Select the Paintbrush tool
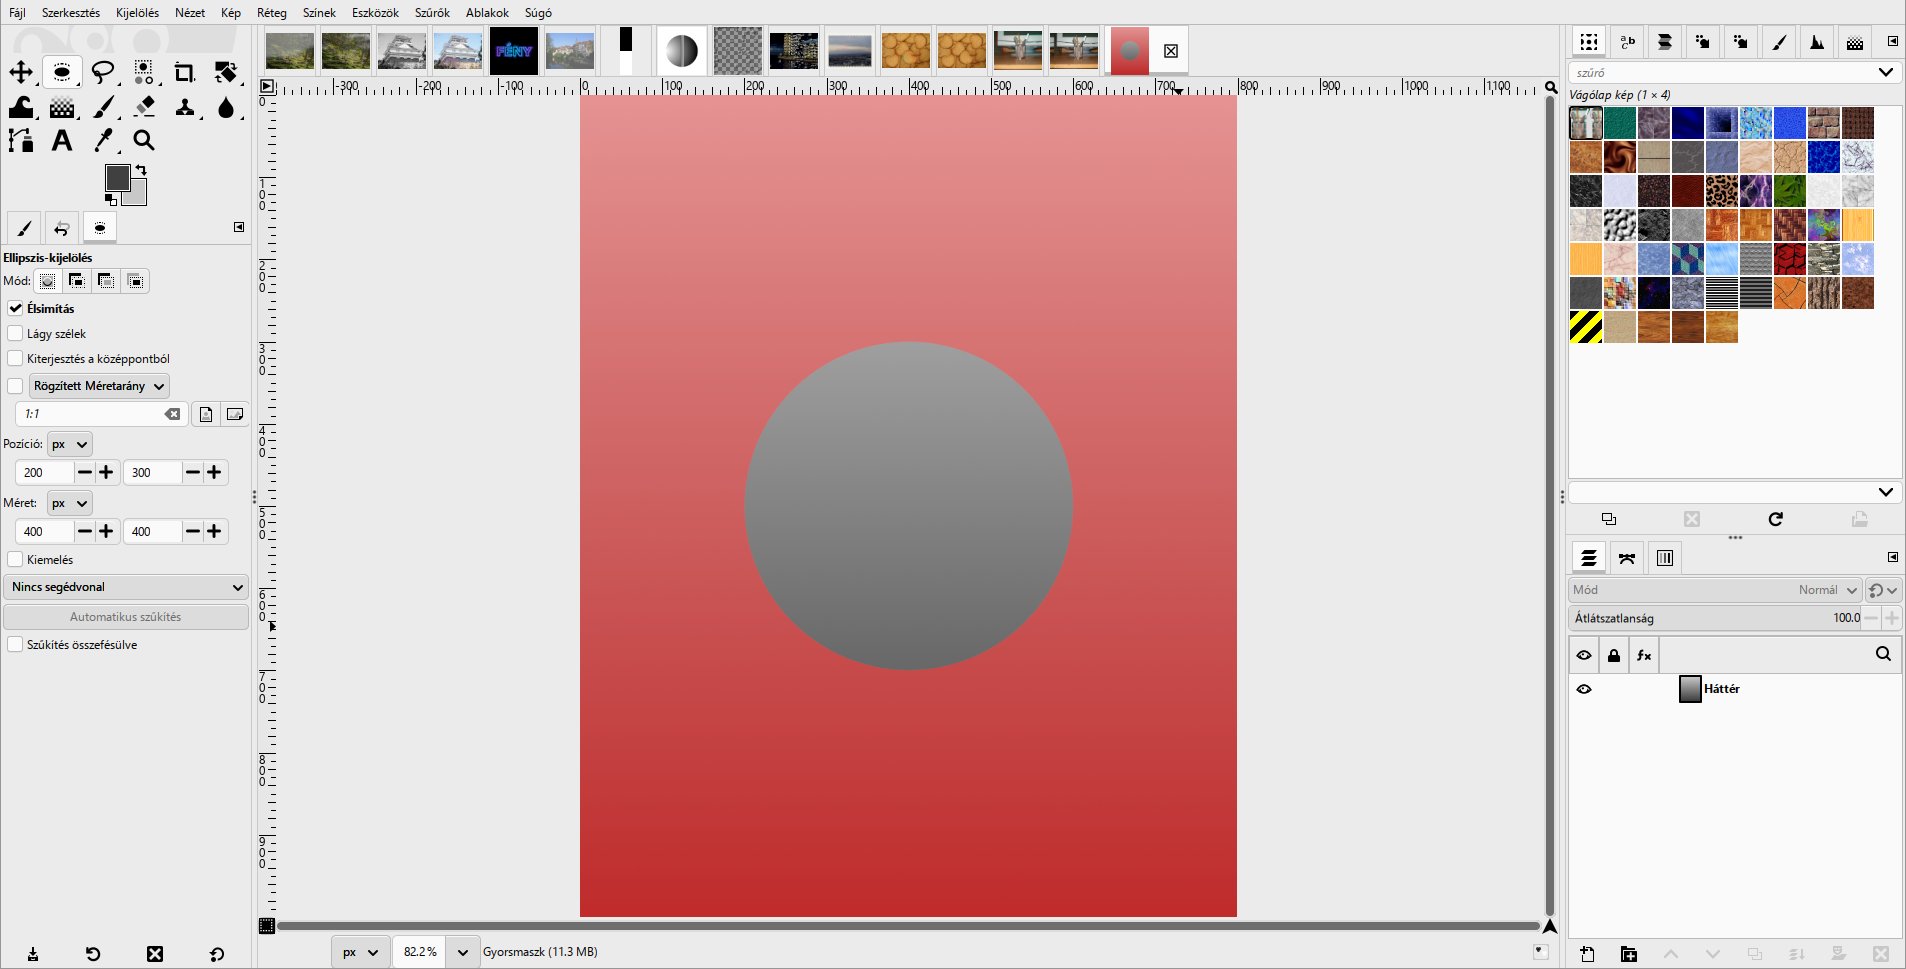Image resolution: width=1906 pixels, height=969 pixels. [x=103, y=107]
